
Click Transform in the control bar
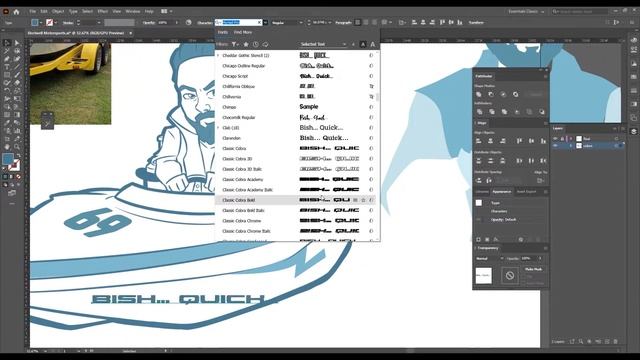click(476, 22)
